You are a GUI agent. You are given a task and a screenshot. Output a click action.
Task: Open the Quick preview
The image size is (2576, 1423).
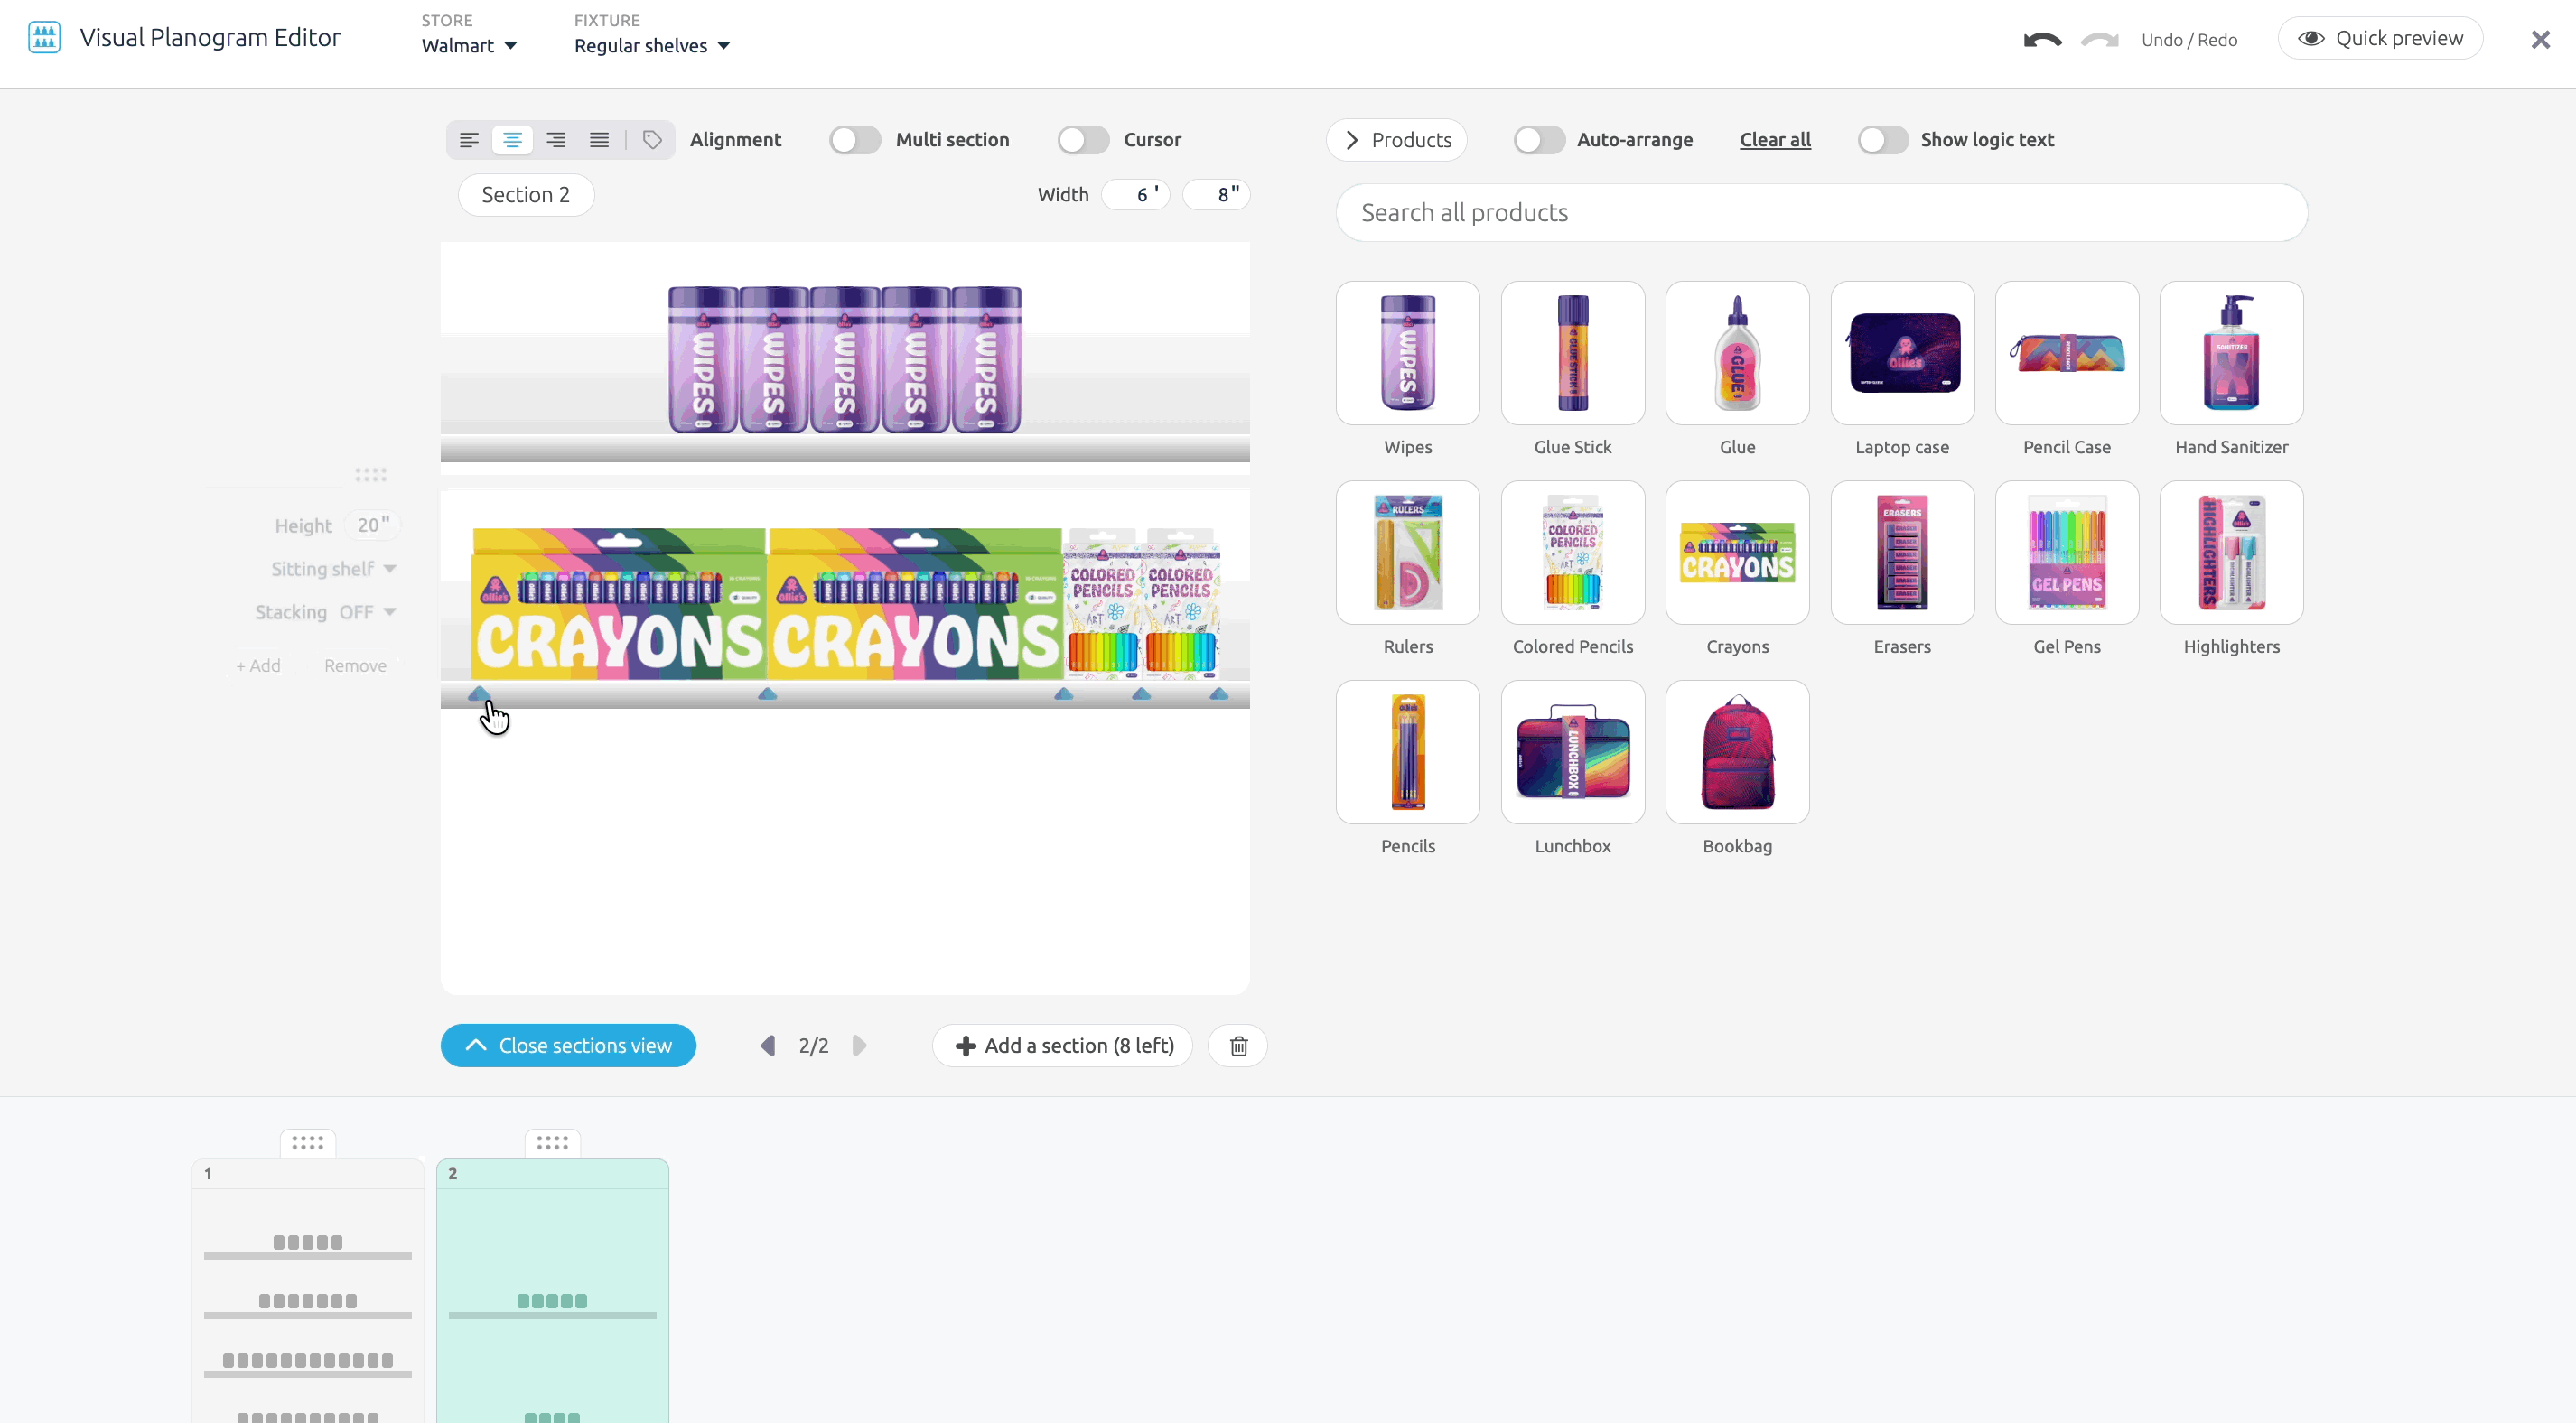click(2380, 39)
